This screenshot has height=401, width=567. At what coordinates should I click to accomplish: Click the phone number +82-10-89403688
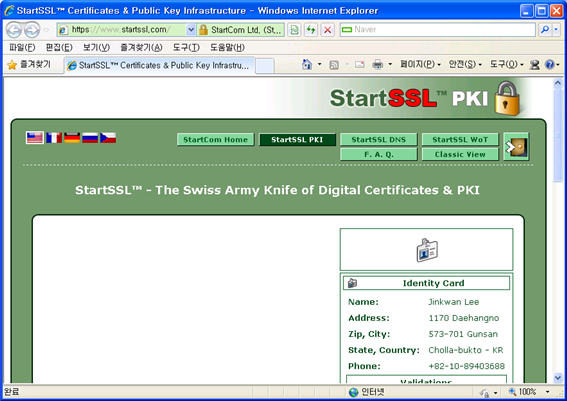467,366
